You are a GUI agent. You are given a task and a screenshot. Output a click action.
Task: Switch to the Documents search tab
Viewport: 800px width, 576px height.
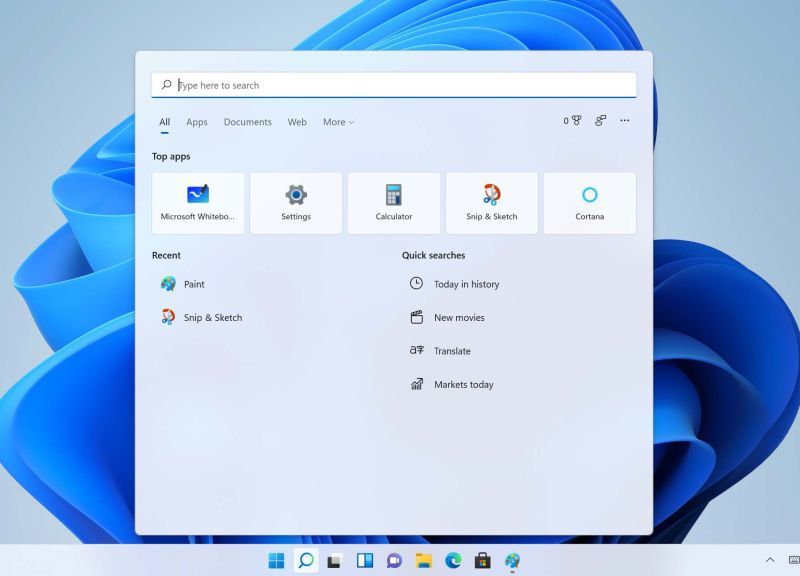pyautogui.click(x=247, y=122)
